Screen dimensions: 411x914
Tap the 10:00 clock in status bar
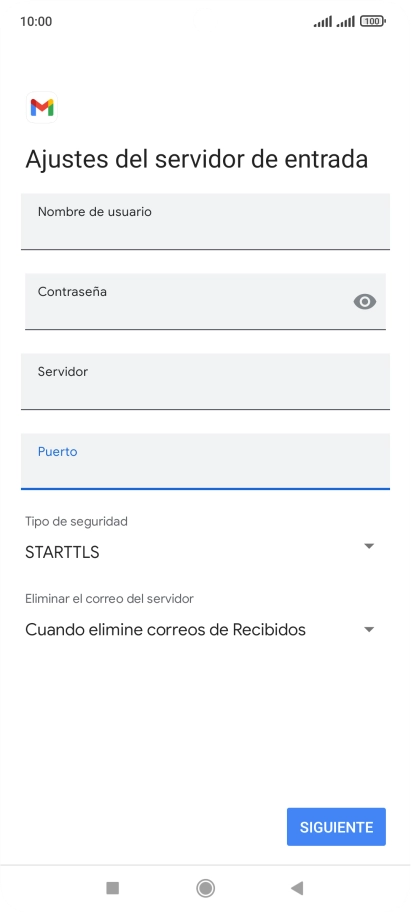pyautogui.click(x=36, y=22)
